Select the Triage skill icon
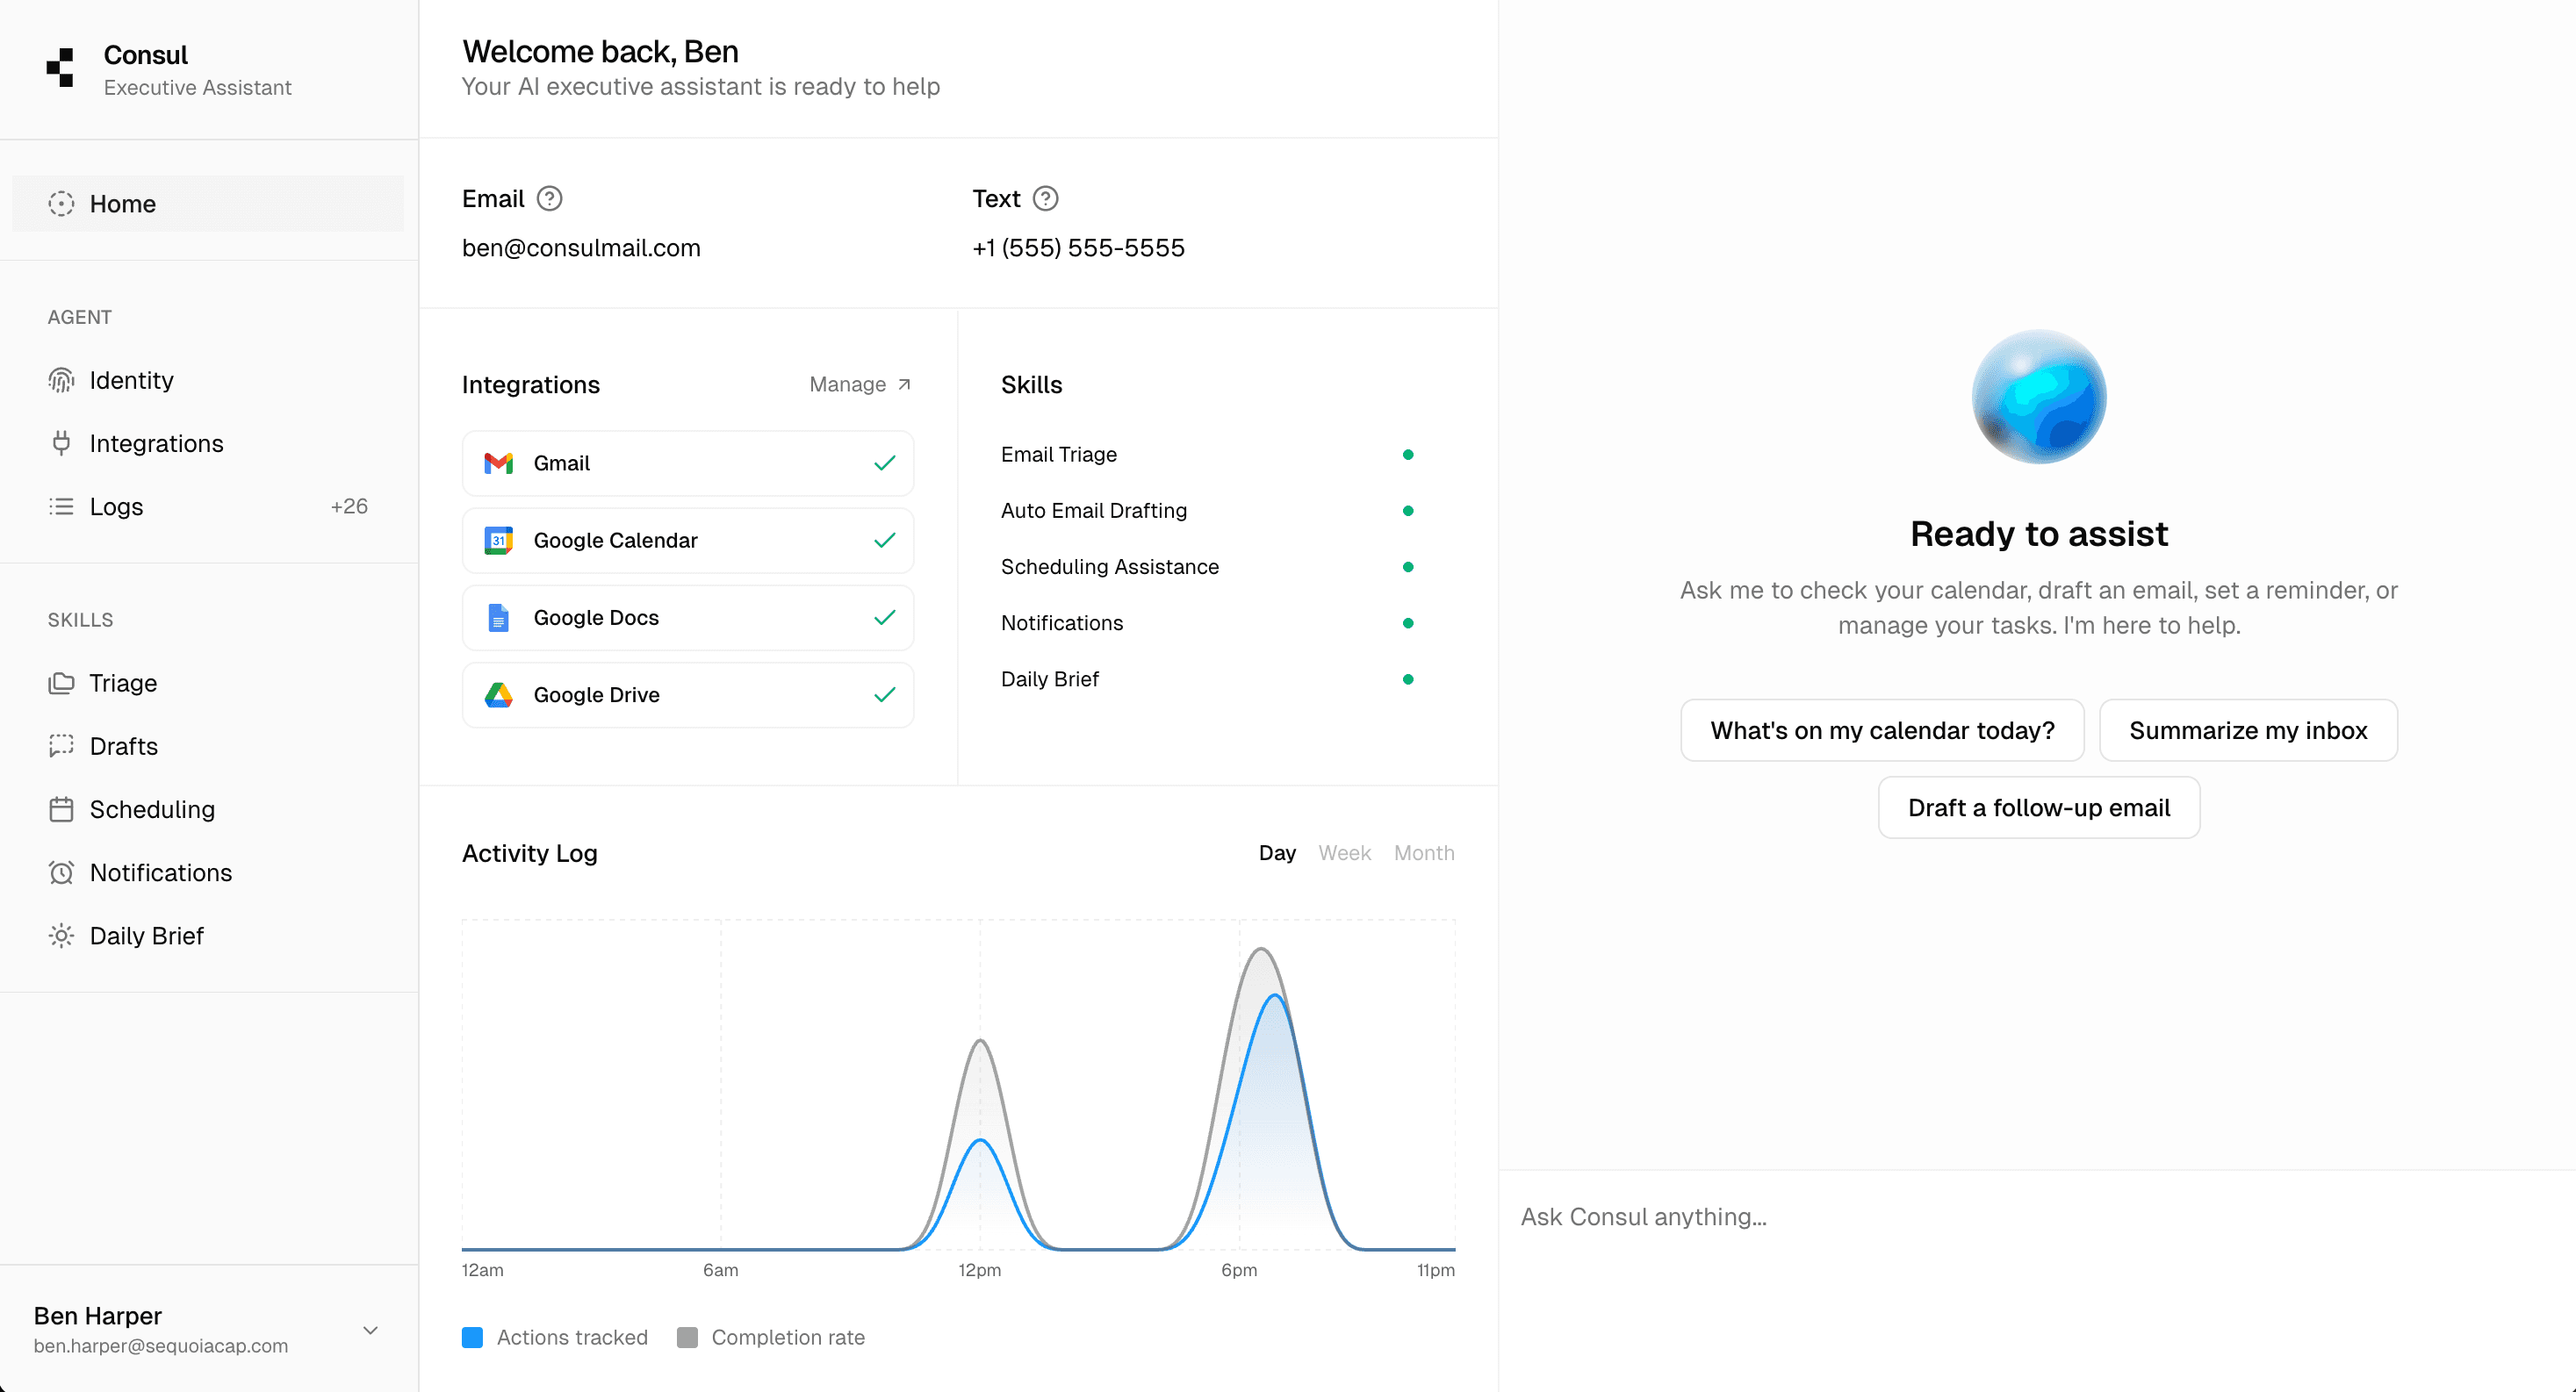 (61, 683)
